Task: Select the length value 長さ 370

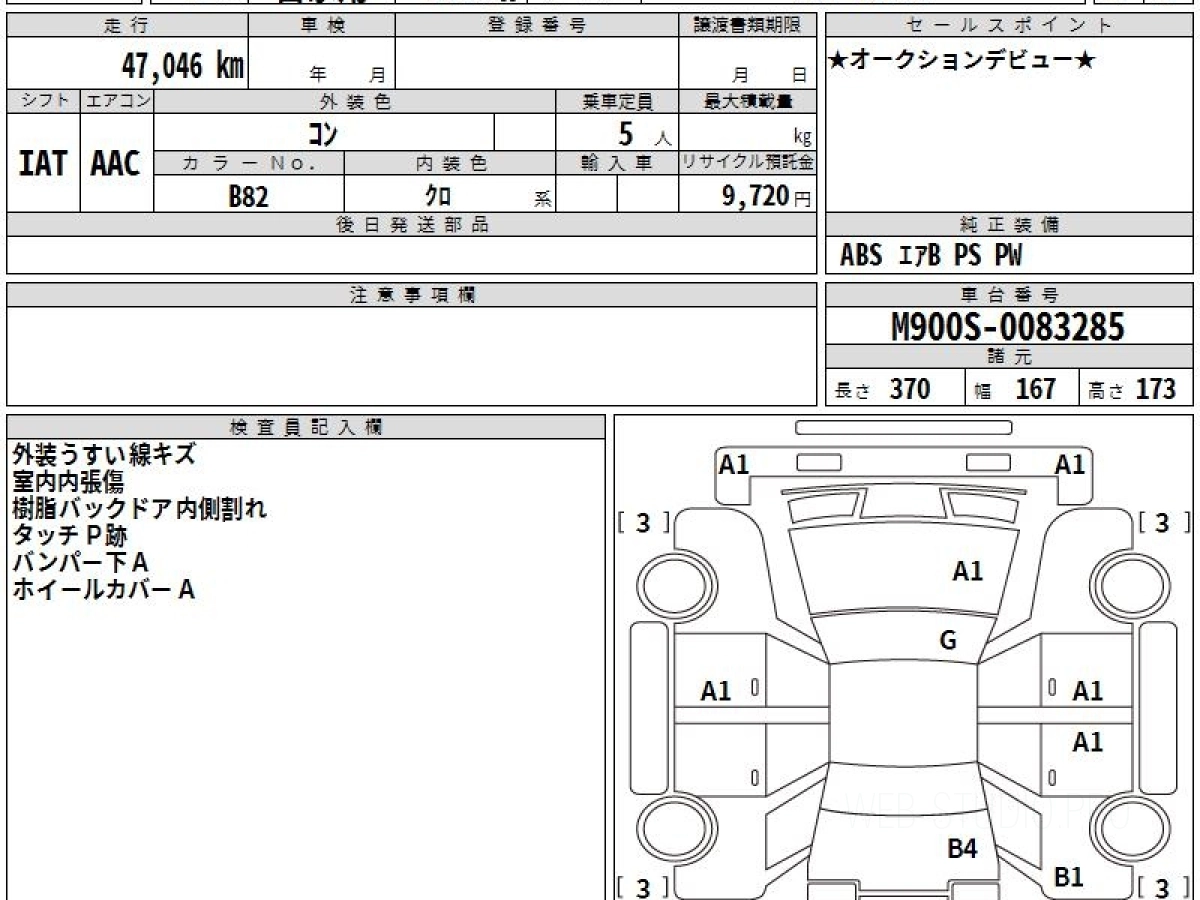Action: pyautogui.click(x=883, y=389)
